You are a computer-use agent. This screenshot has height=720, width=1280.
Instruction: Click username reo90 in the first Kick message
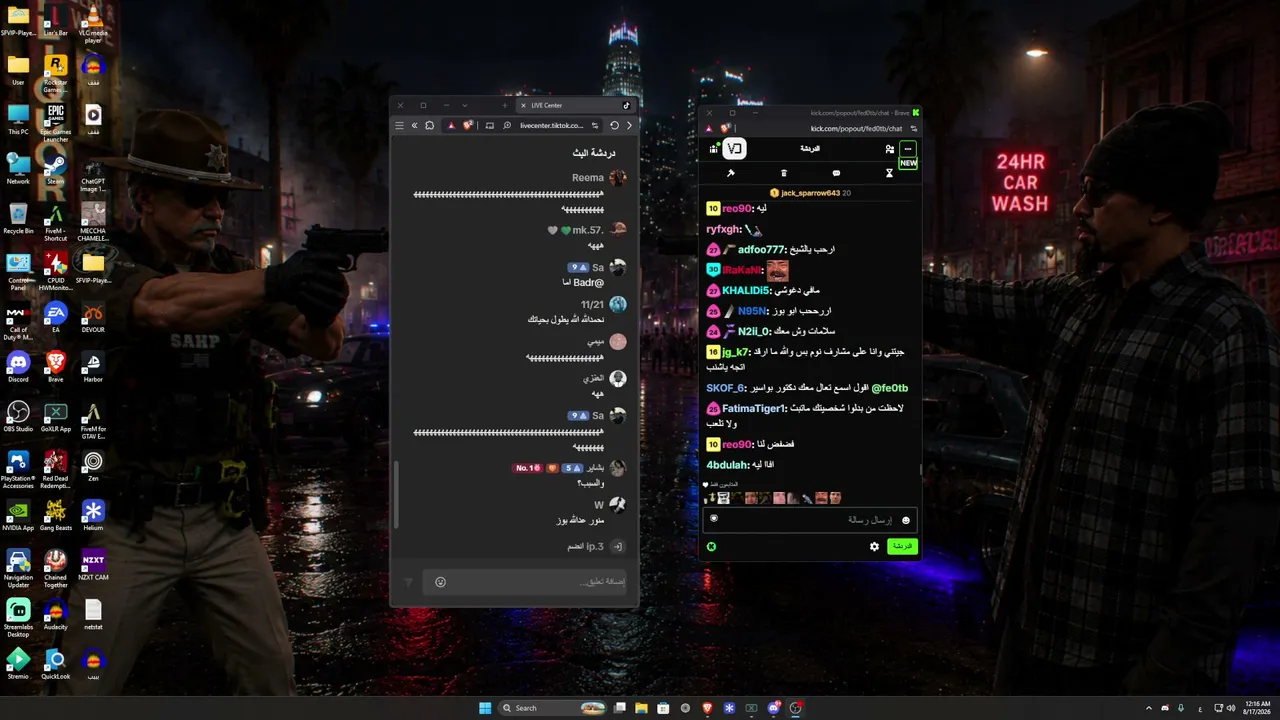point(737,208)
